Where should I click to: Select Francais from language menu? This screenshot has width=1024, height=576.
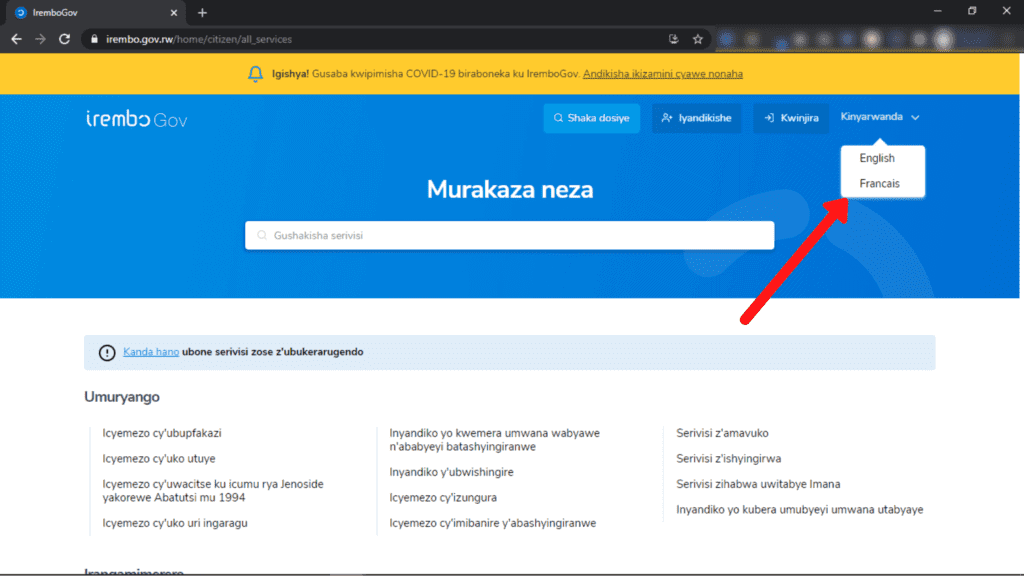879,184
